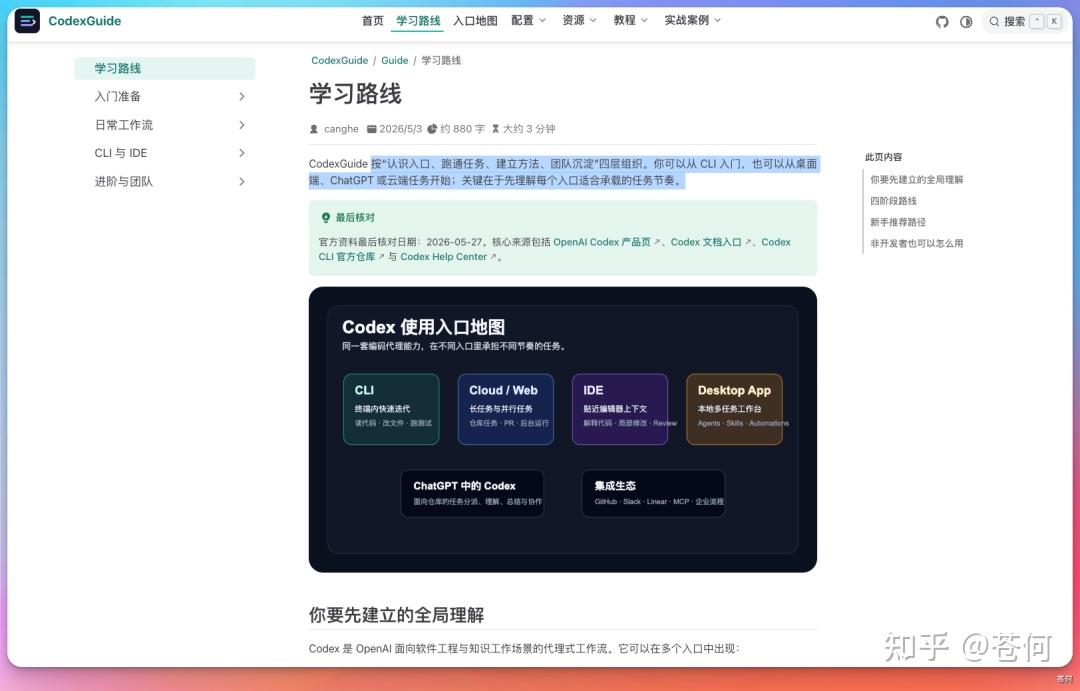The width and height of the screenshot is (1080, 691).
Task: Click the ChatGPT 中的 Codex card
Action: 472,493
